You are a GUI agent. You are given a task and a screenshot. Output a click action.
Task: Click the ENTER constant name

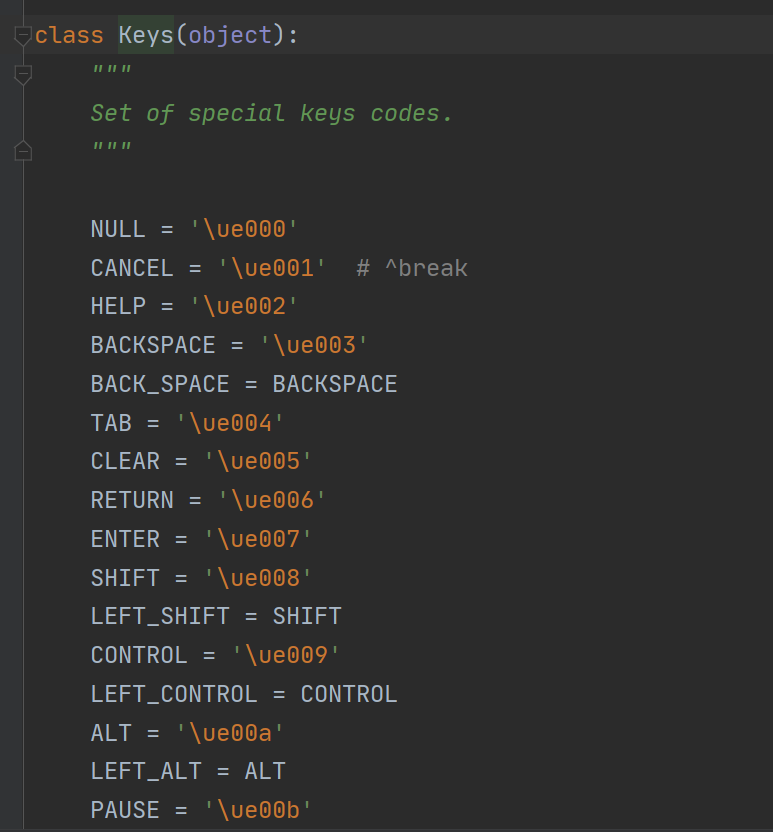[125, 539]
